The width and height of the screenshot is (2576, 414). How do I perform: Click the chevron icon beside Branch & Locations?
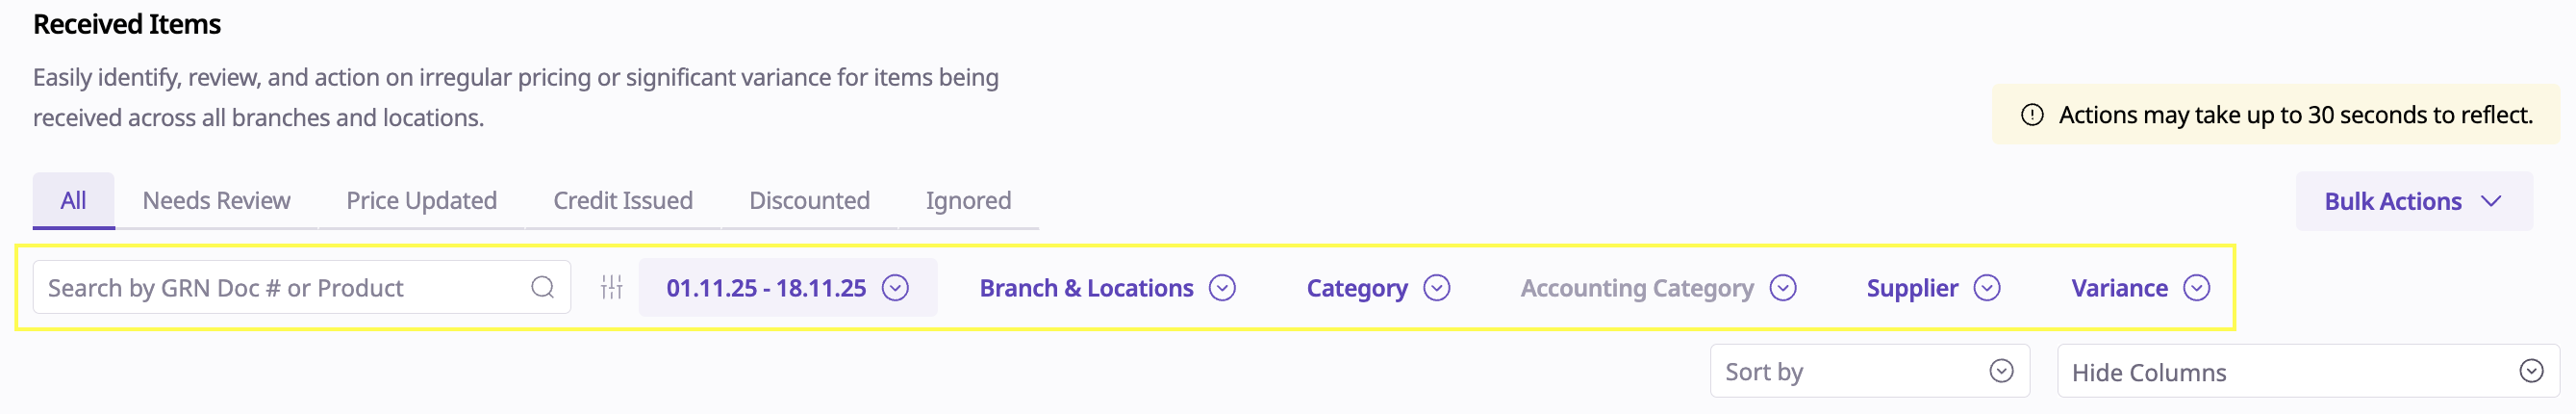[1222, 288]
